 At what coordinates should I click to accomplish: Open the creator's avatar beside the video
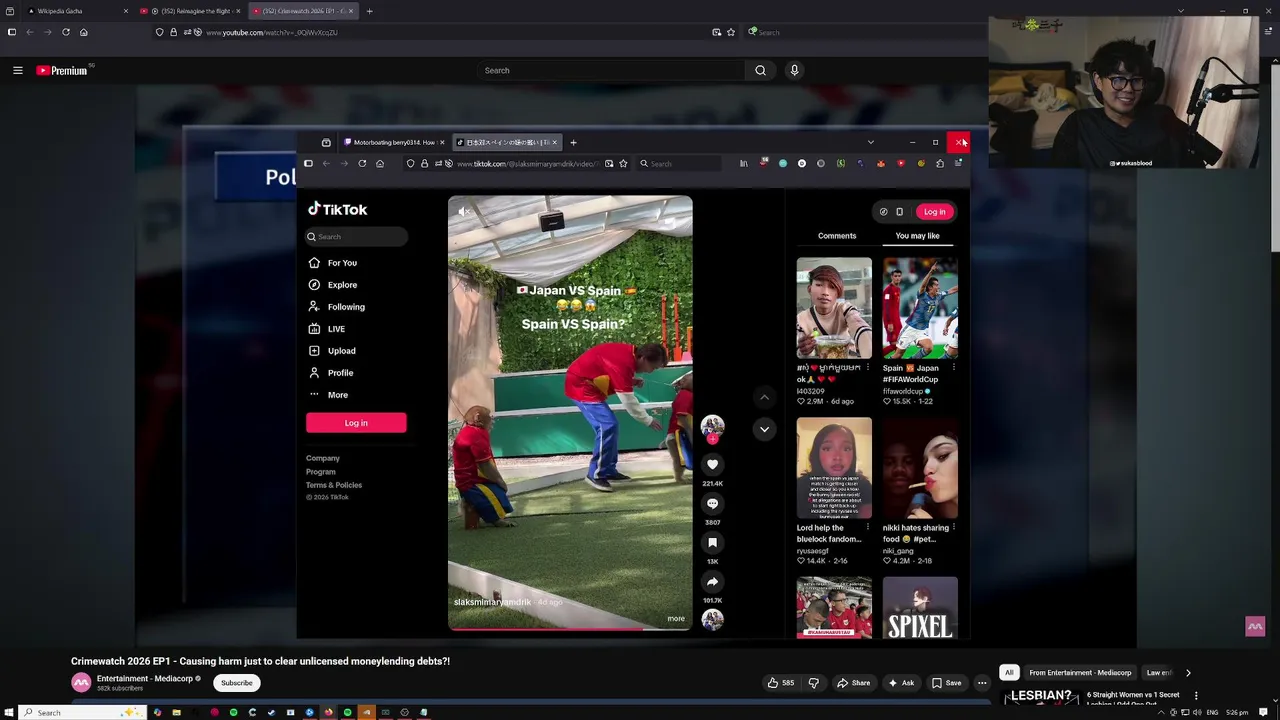712,427
